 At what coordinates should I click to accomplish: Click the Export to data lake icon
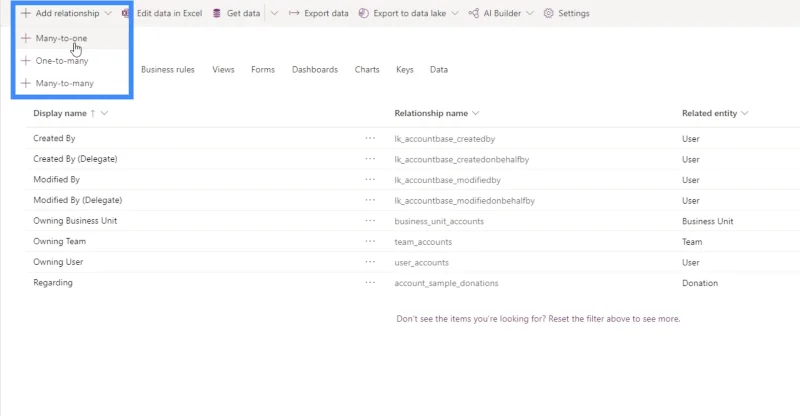(x=363, y=13)
